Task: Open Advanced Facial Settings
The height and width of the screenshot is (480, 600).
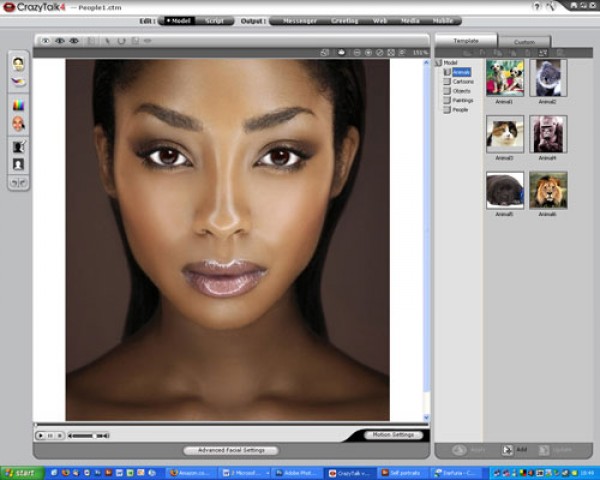Action: [x=231, y=450]
